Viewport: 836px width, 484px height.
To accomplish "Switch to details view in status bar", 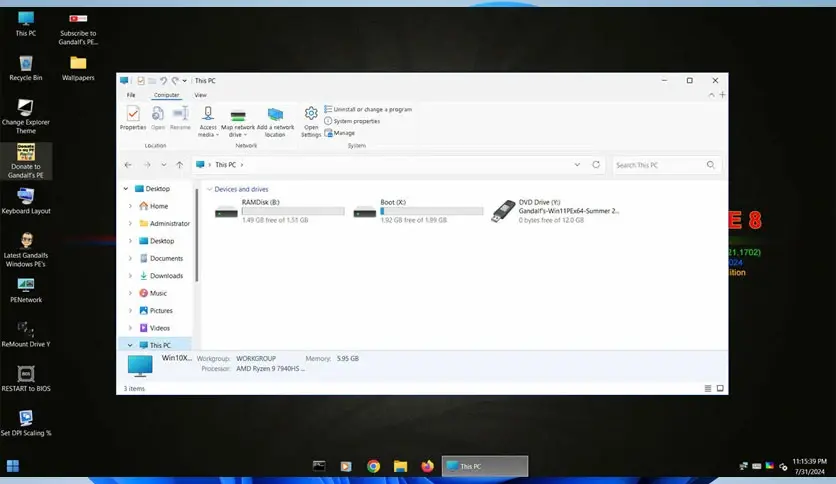I will [707, 388].
